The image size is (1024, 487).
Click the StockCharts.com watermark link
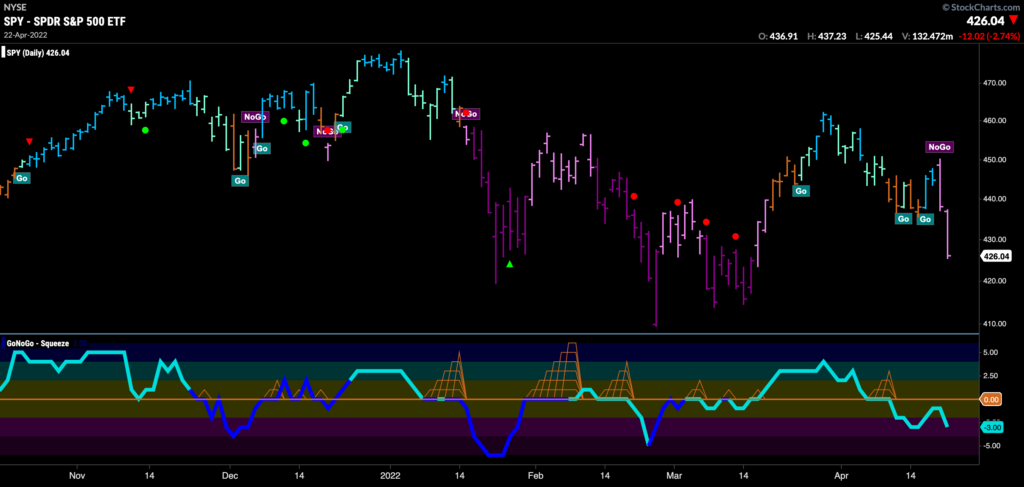(x=982, y=7)
